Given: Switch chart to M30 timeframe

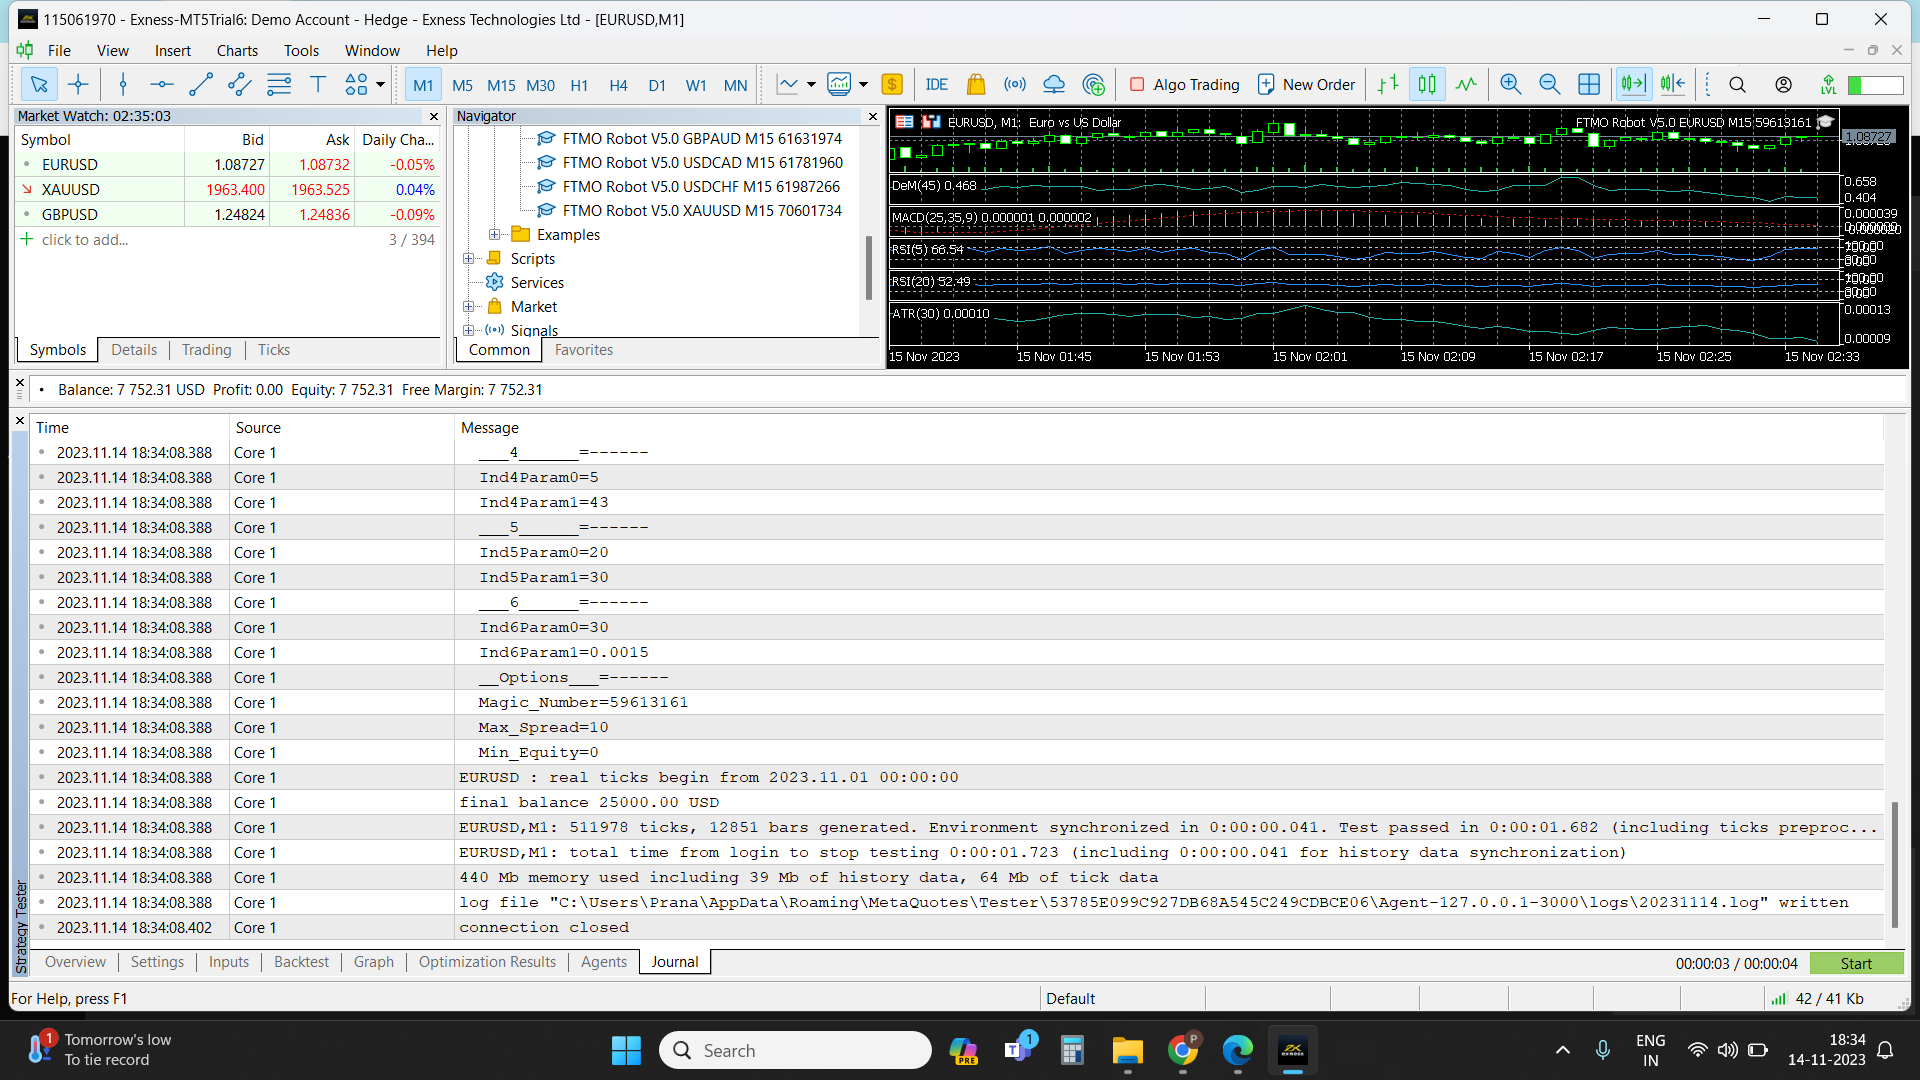Looking at the screenshot, I should 540,85.
